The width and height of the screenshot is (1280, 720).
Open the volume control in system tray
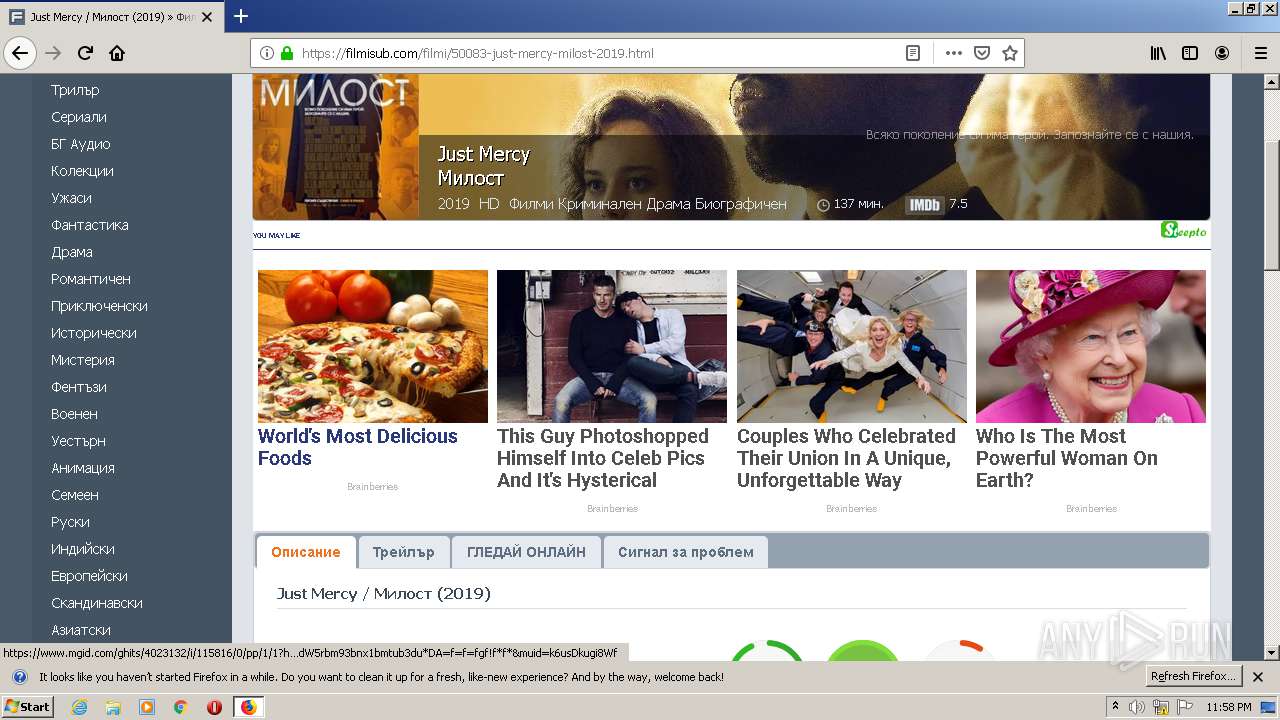coord(1137,707)
